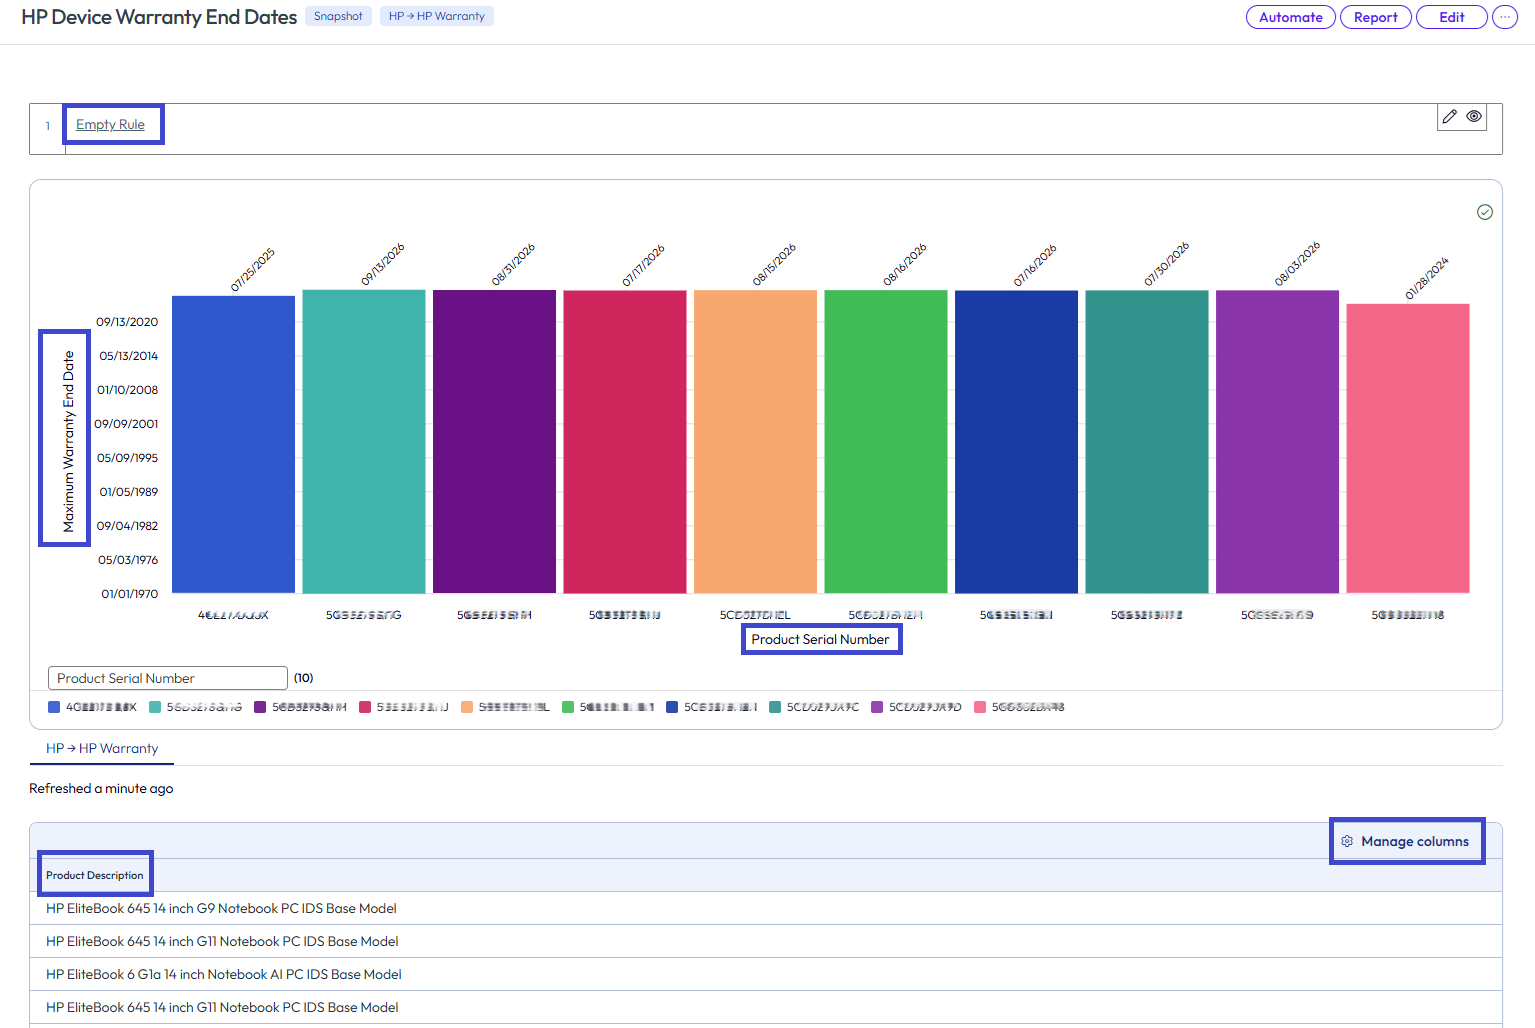Click the Maximum Warranty End Date y-axis title
Screen dimensions: 1535x1028
click(68, 441)
